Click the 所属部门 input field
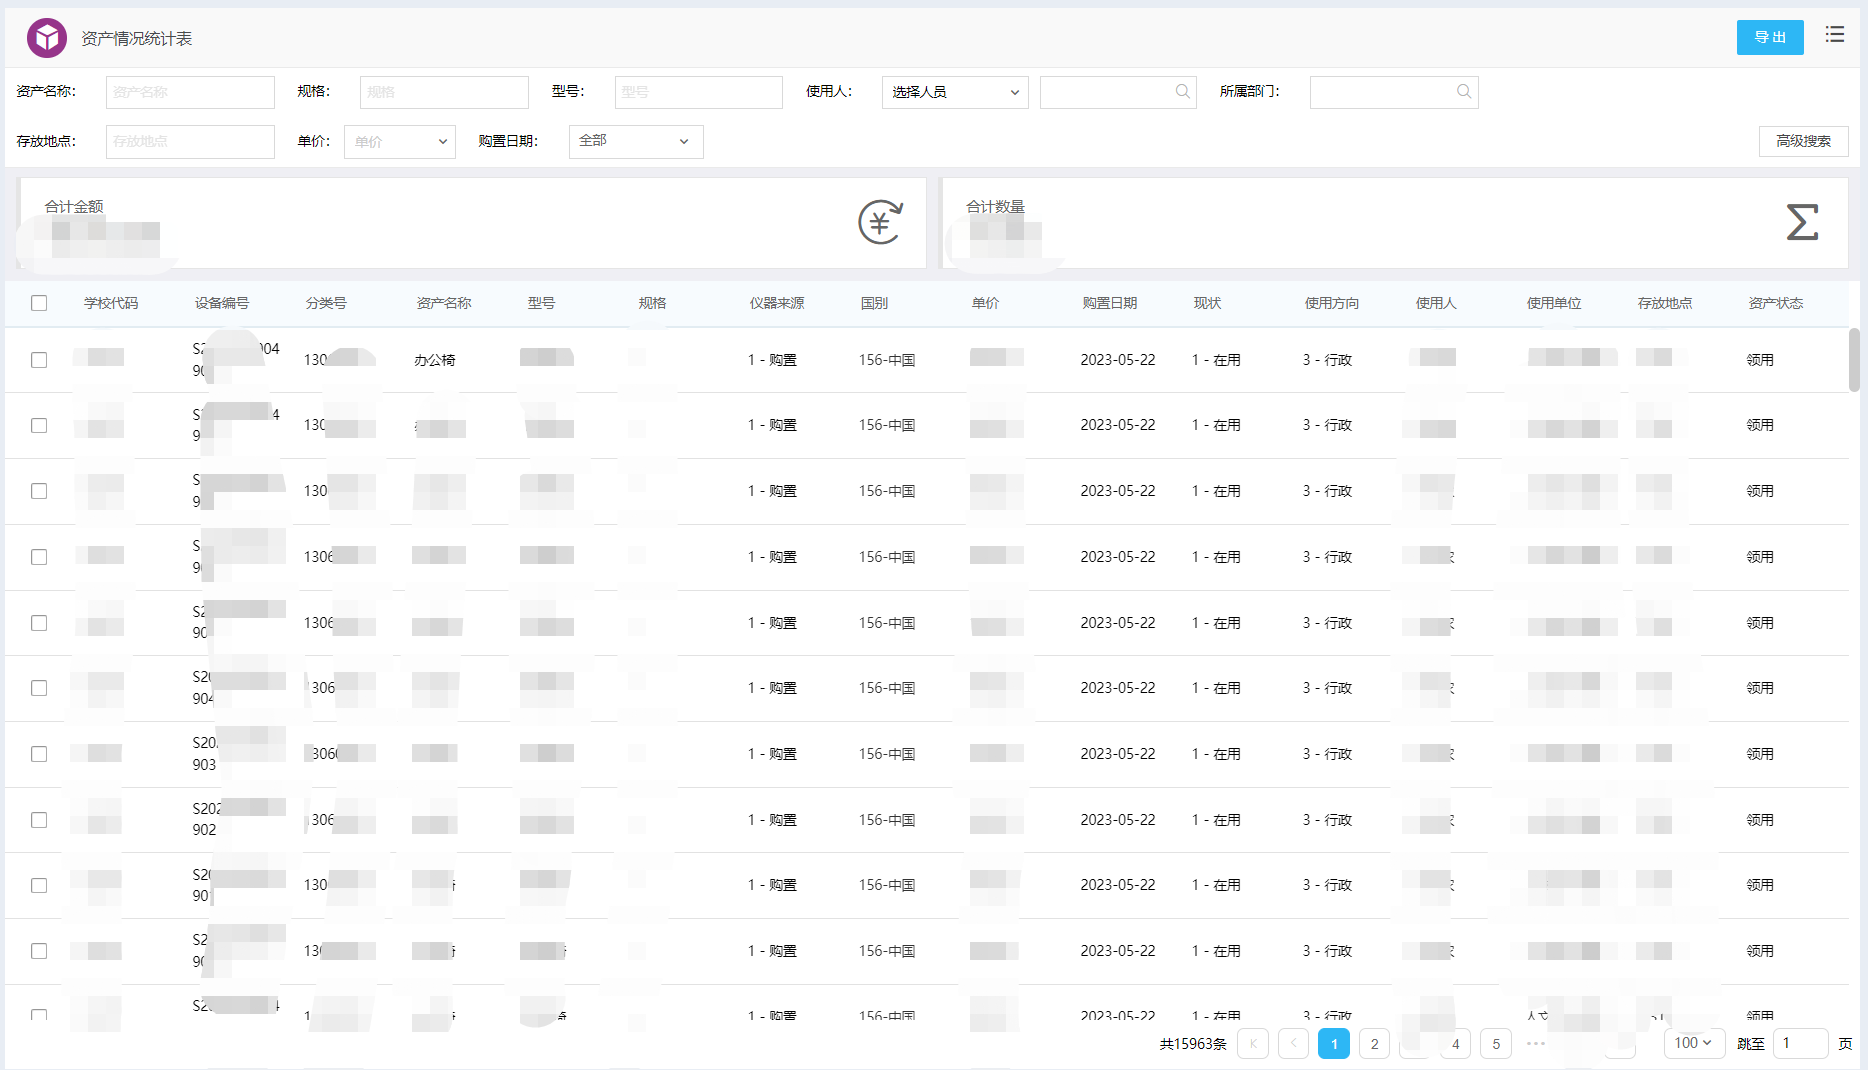The image size is (1868, 1070). pos(1394,92)
